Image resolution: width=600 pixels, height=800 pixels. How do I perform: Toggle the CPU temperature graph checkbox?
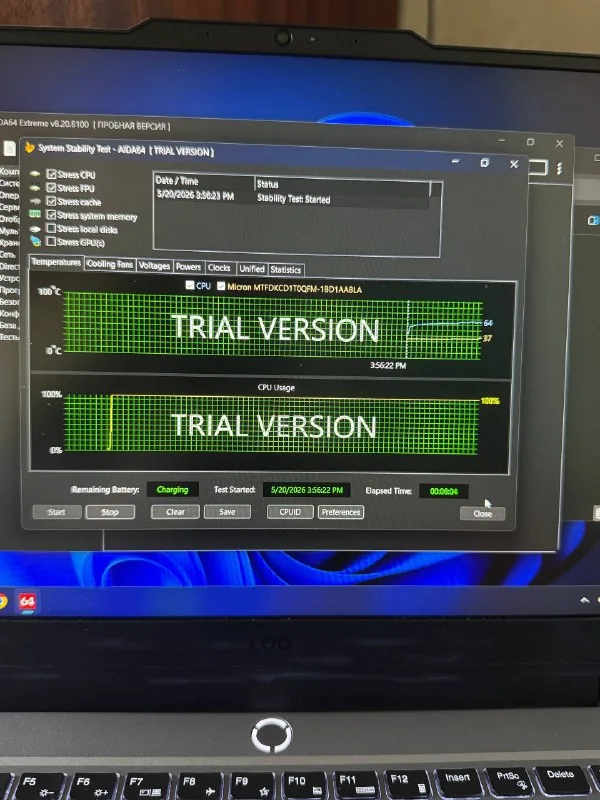[190, 285]
